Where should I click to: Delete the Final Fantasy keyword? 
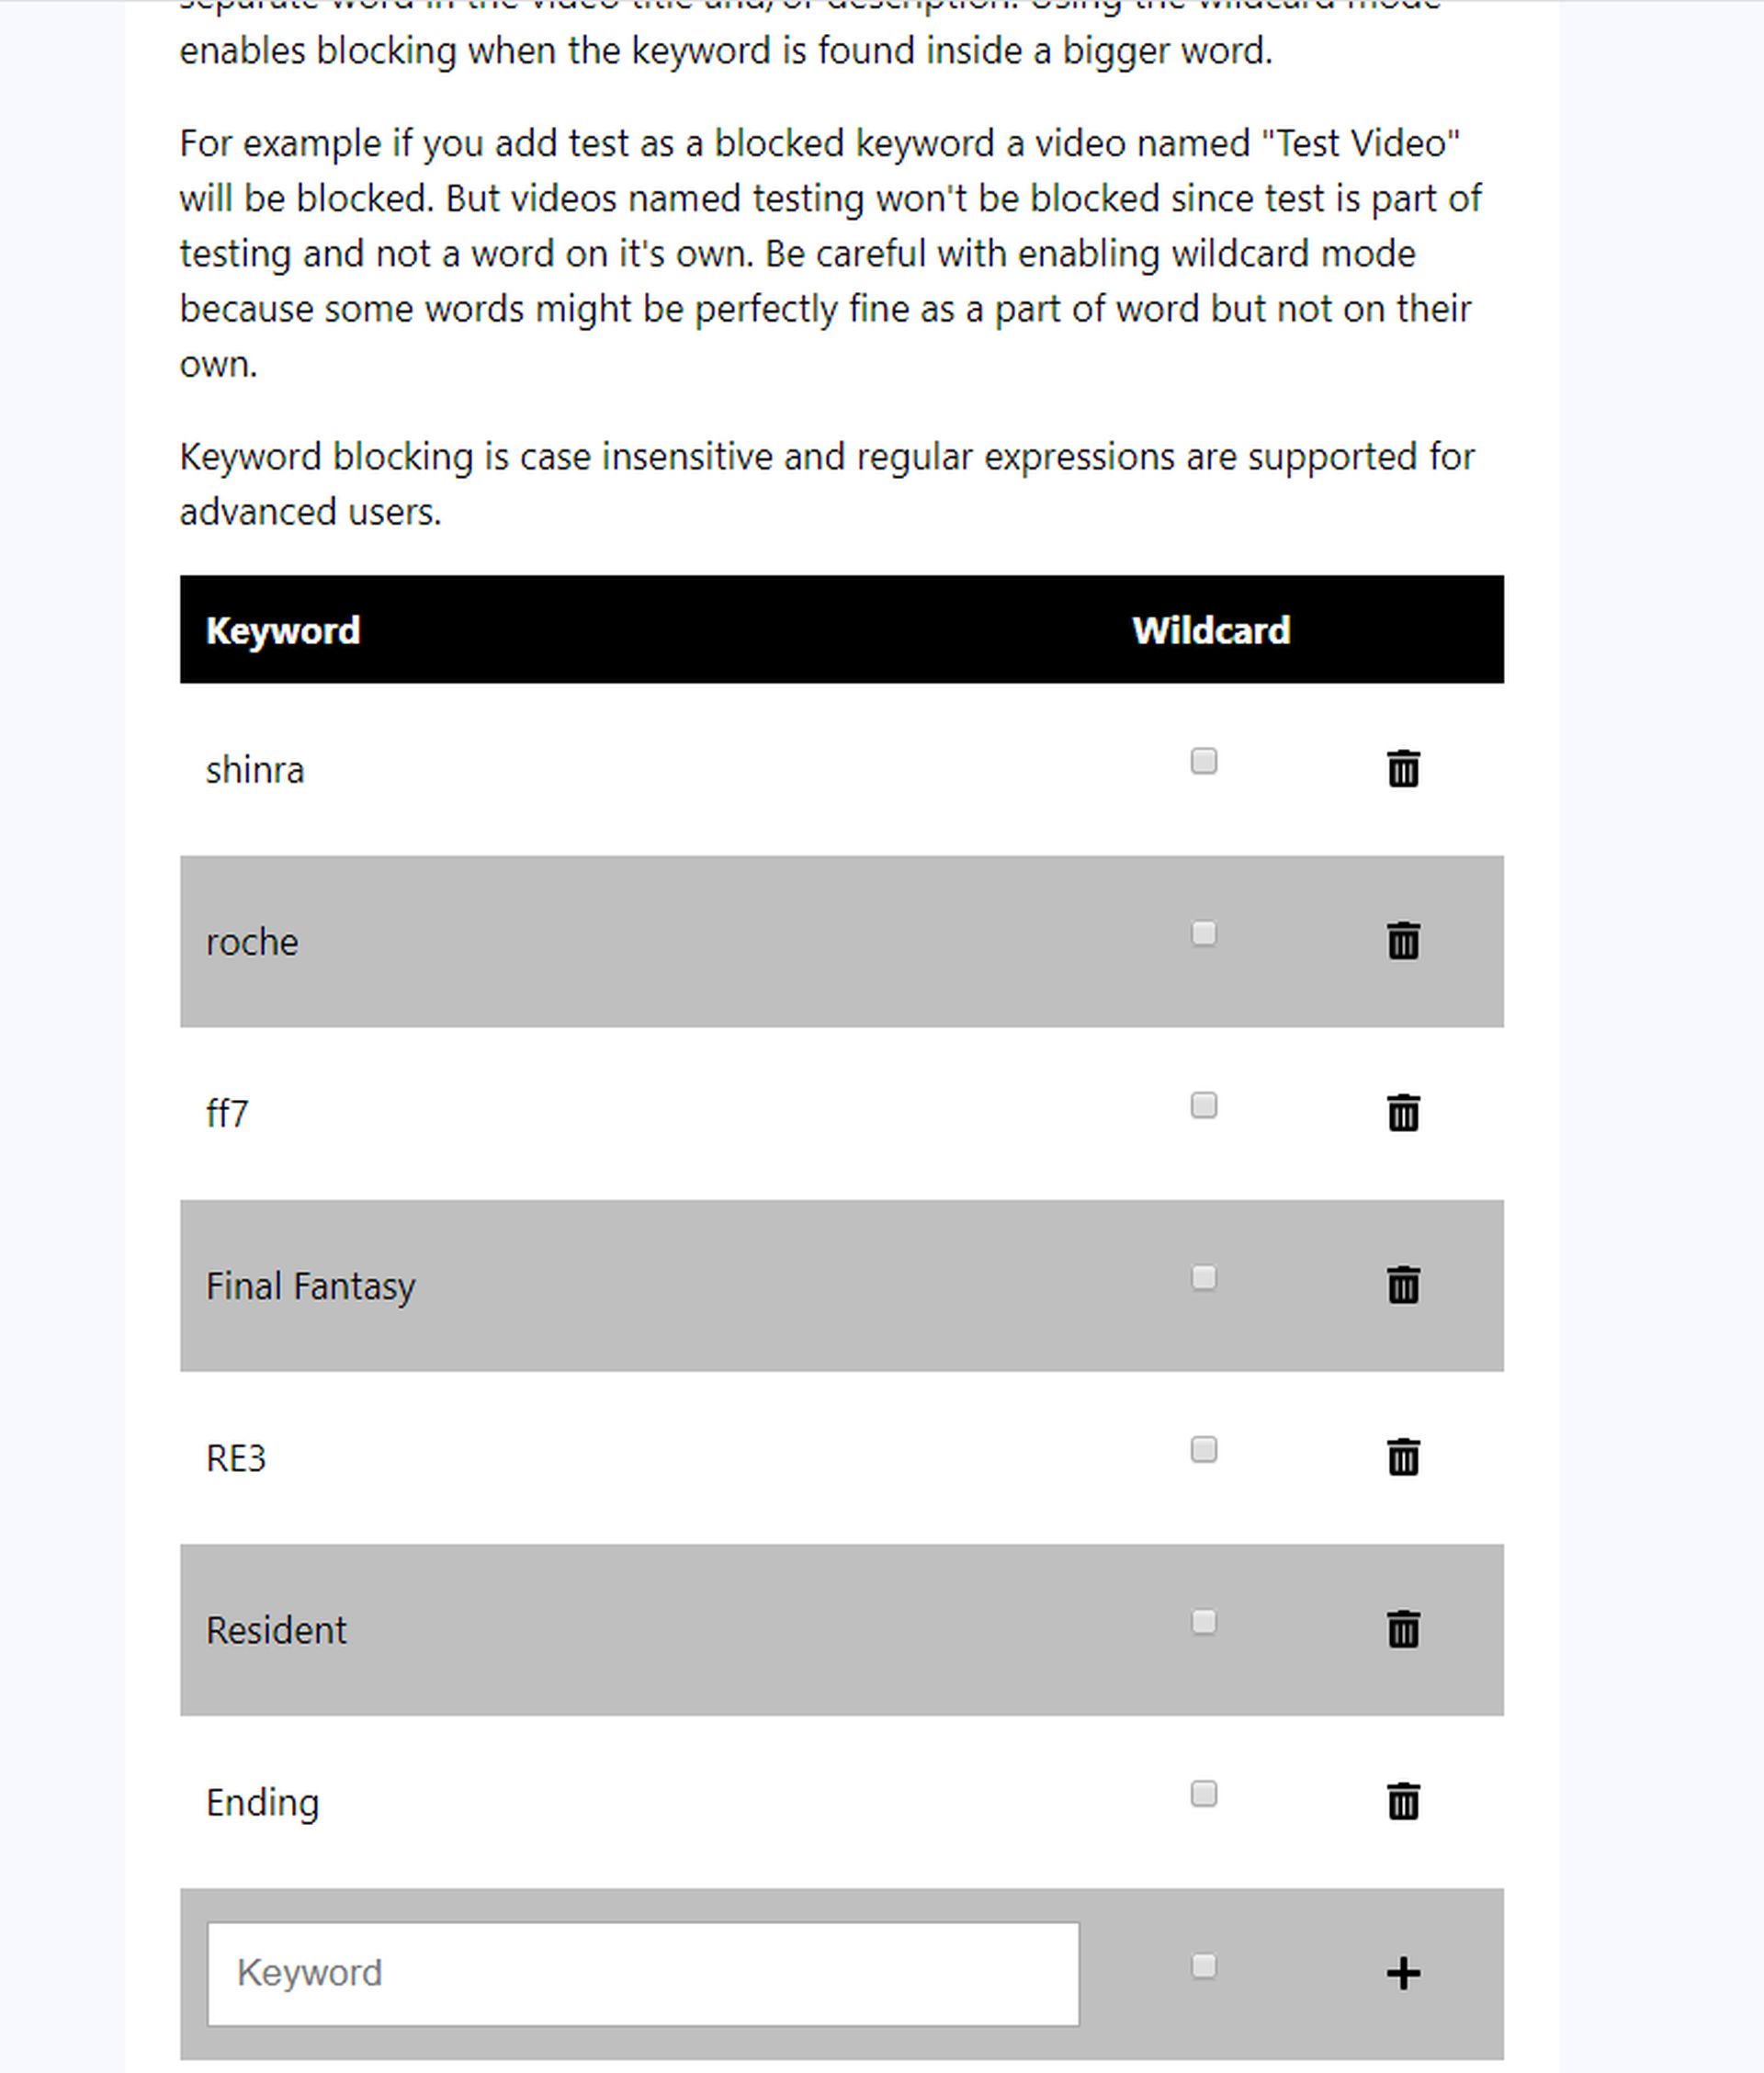point(1403,1284)
